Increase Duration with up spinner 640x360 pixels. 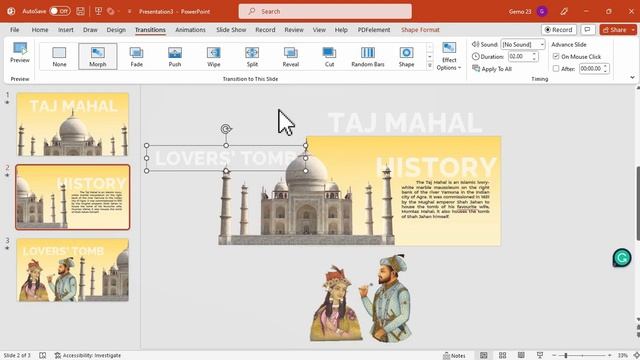(x=534, y=54)
